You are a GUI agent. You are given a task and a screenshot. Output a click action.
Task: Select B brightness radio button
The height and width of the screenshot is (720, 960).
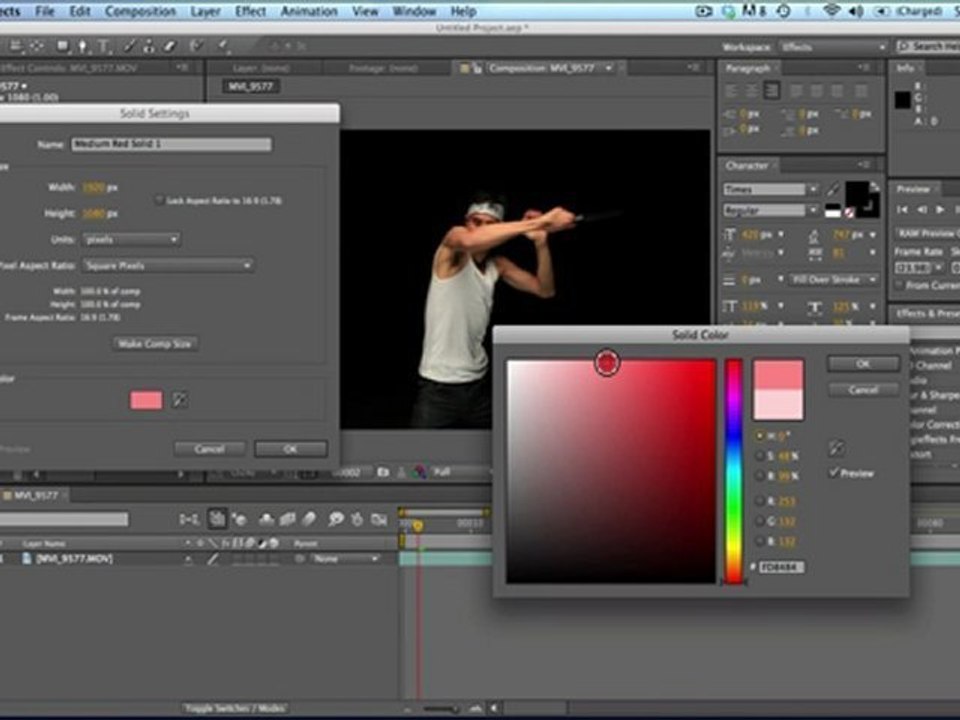pos(760,476)
